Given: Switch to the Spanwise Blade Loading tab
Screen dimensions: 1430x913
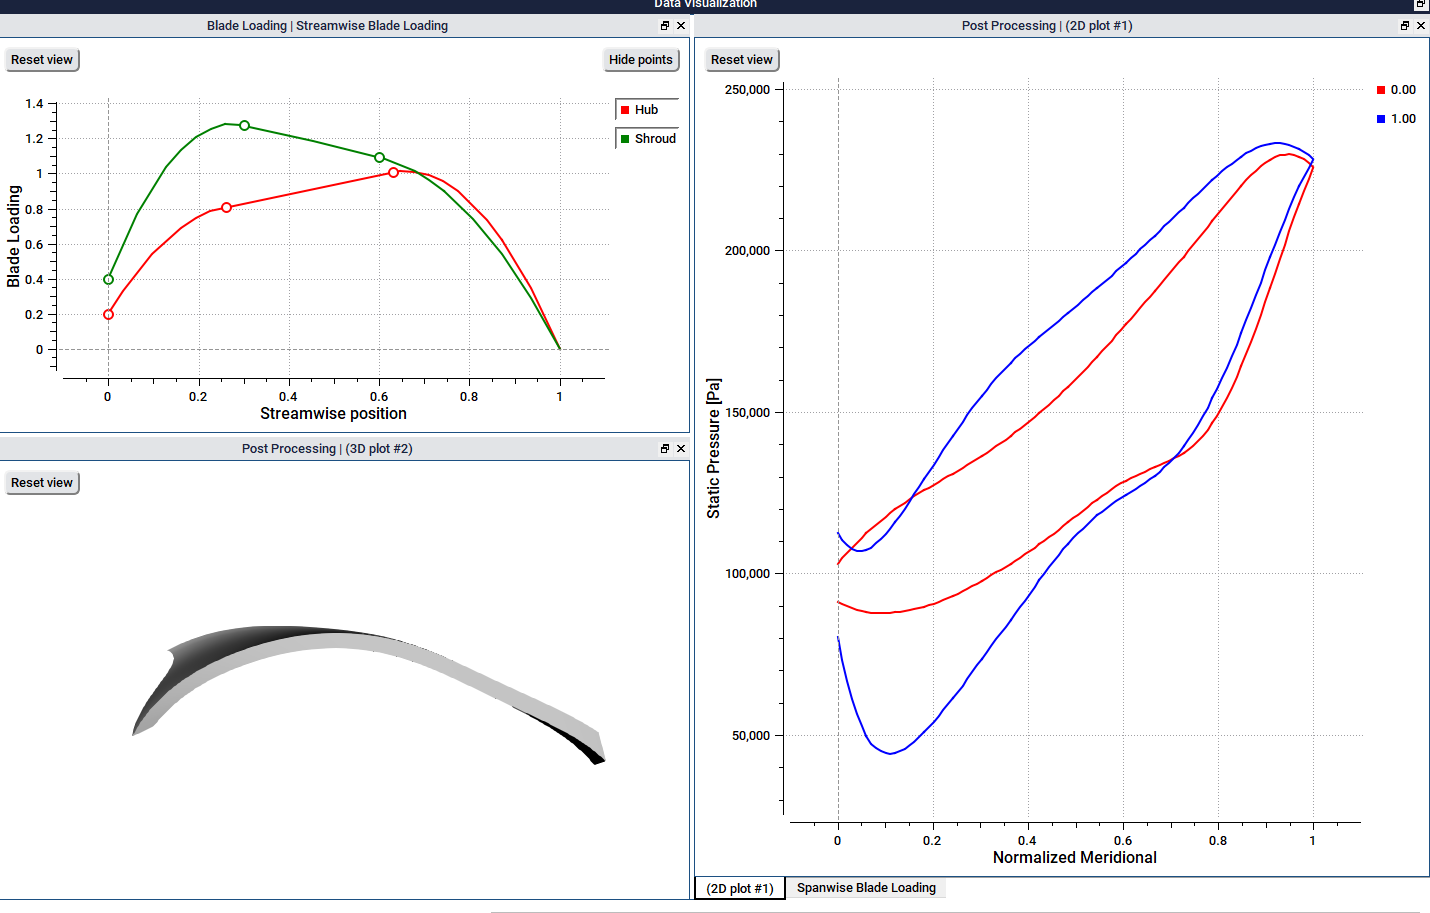Looking at the screenshot, I should (x=864, y=888).
